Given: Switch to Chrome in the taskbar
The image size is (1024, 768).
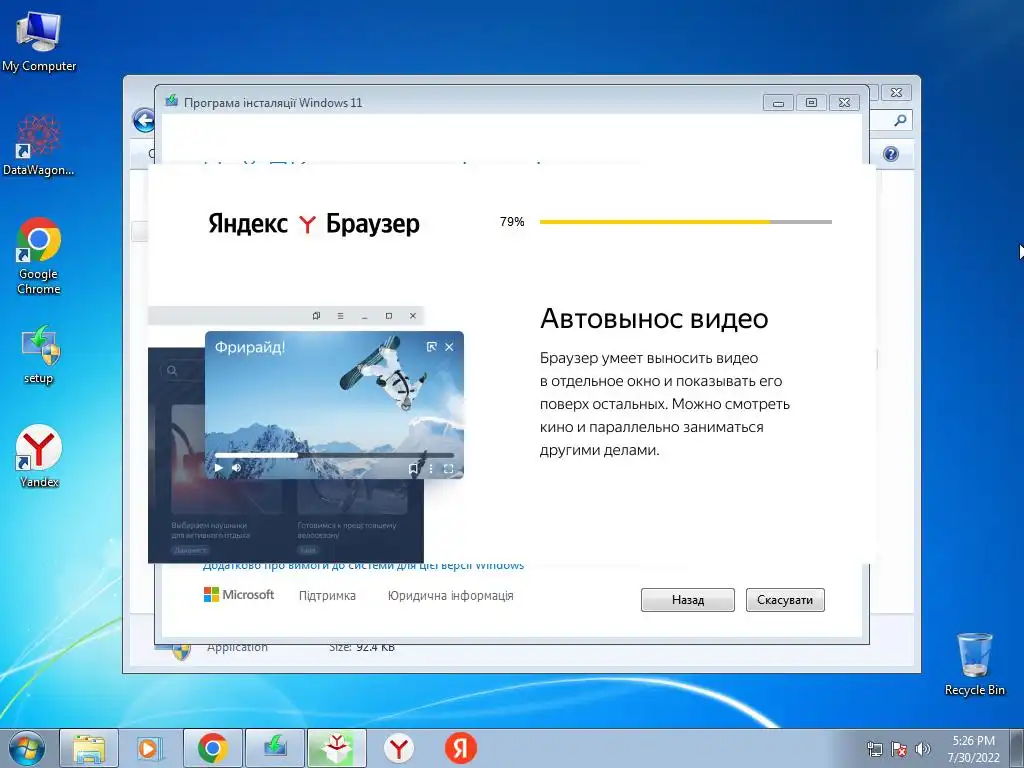Looking at the screenshot, I should pyautogui.click(x=212, y=748).
